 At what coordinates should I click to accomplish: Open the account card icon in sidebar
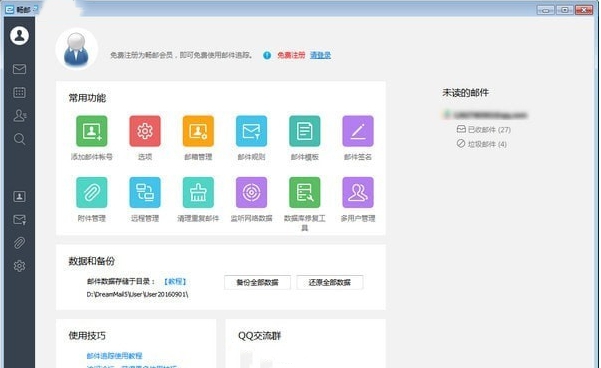pos(19,196)
